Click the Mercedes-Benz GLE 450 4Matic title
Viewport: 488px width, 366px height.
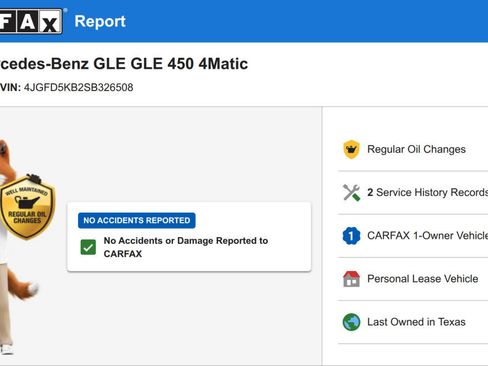124,64
